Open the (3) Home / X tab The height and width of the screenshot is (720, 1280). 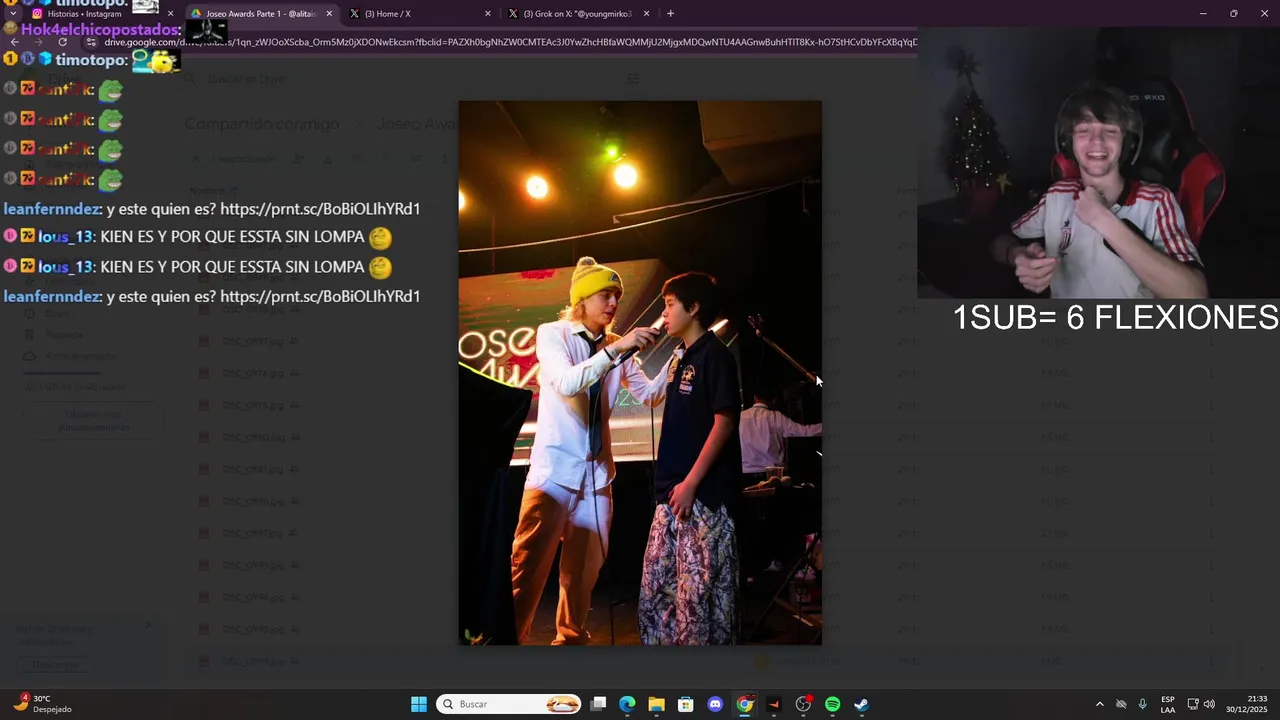pyautogui.click(x=420, y=14)
